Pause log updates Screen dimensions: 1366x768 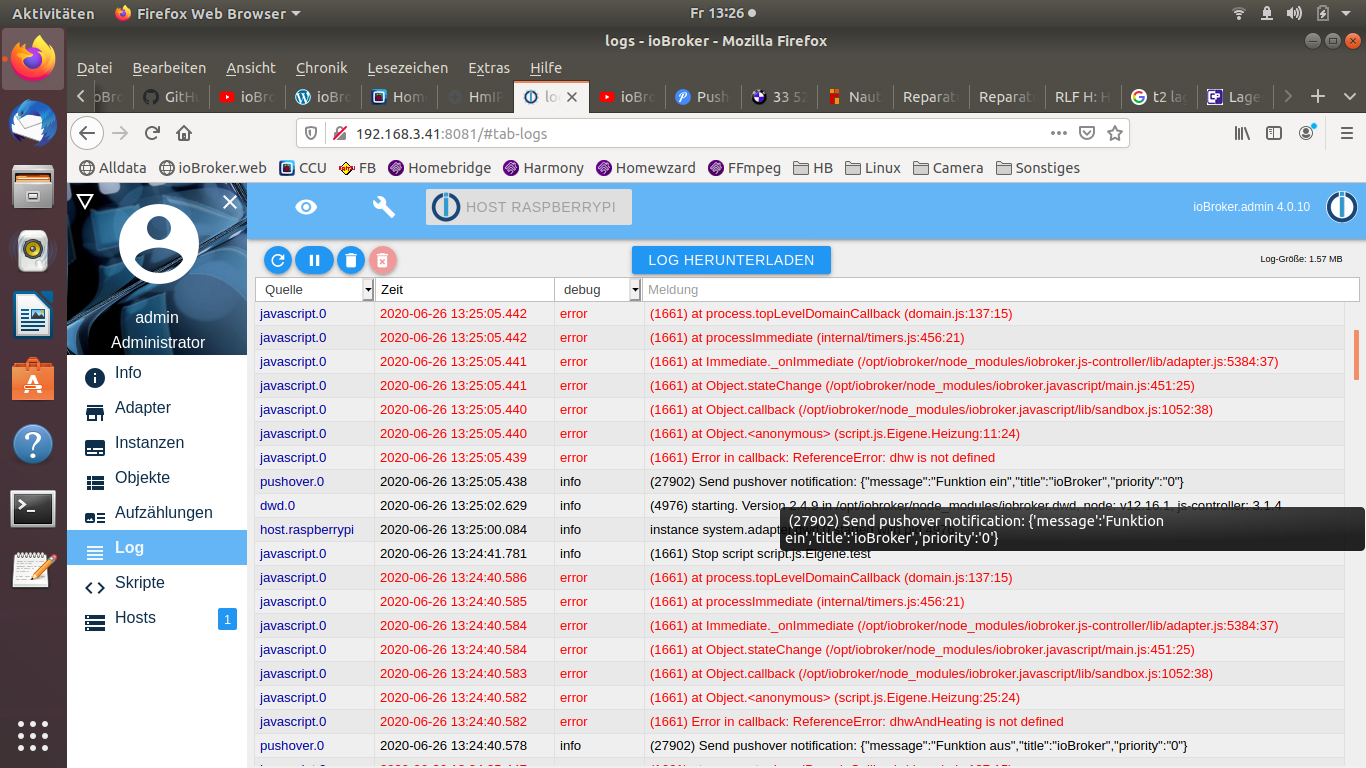coord(314,260)
